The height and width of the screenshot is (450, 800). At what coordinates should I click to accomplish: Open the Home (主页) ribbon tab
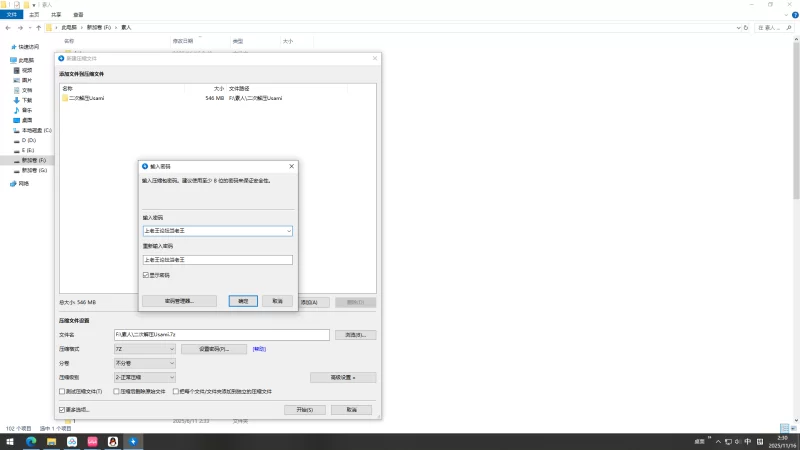click(x=34, y=15)
